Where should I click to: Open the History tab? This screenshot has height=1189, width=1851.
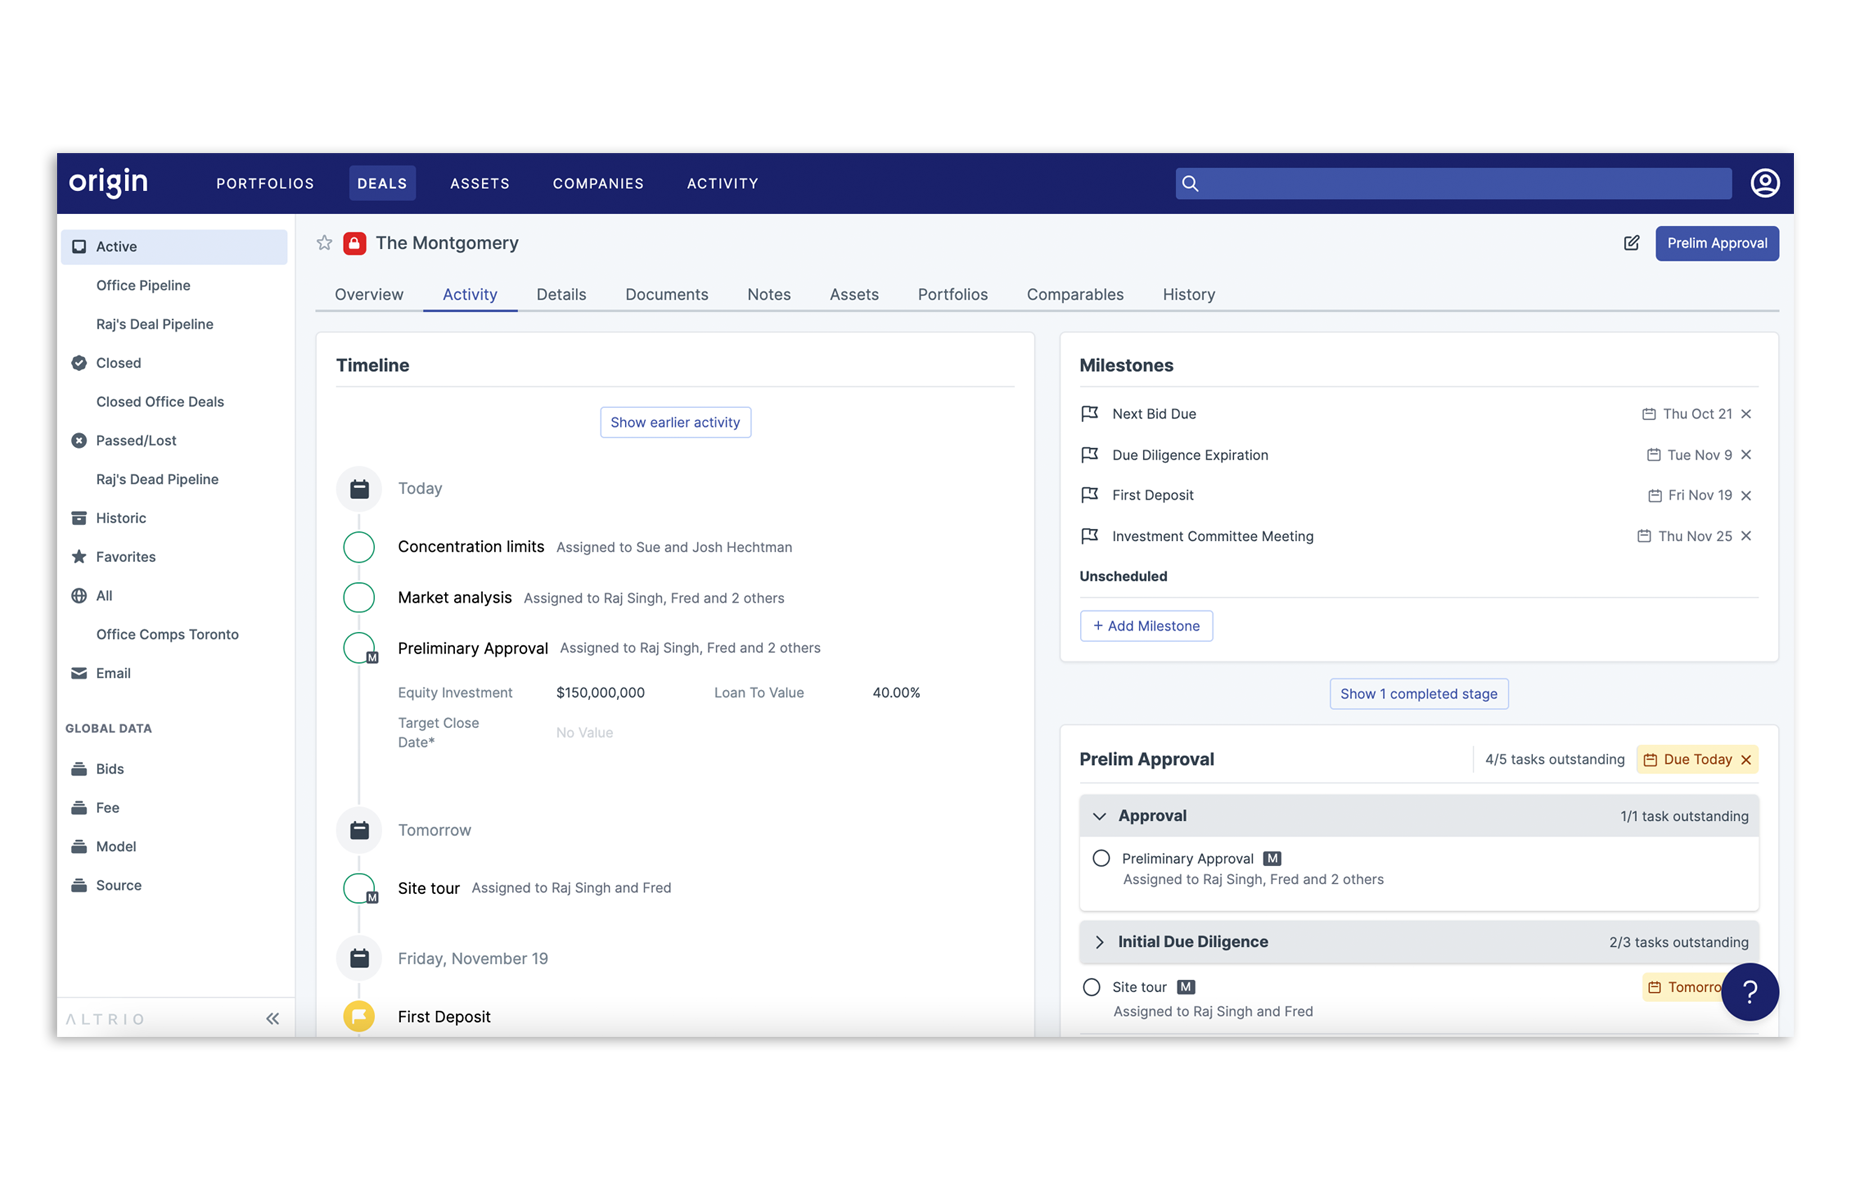click(x=1189, y=294)
